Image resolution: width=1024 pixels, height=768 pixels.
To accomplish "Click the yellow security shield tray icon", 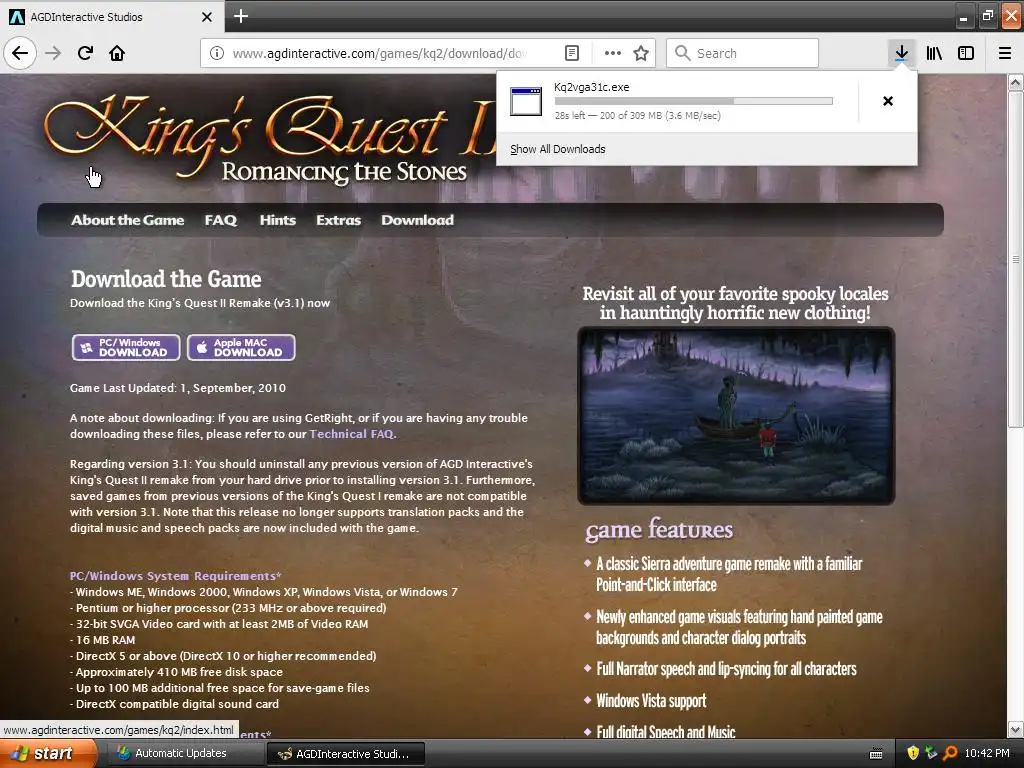I will (913, 753).
